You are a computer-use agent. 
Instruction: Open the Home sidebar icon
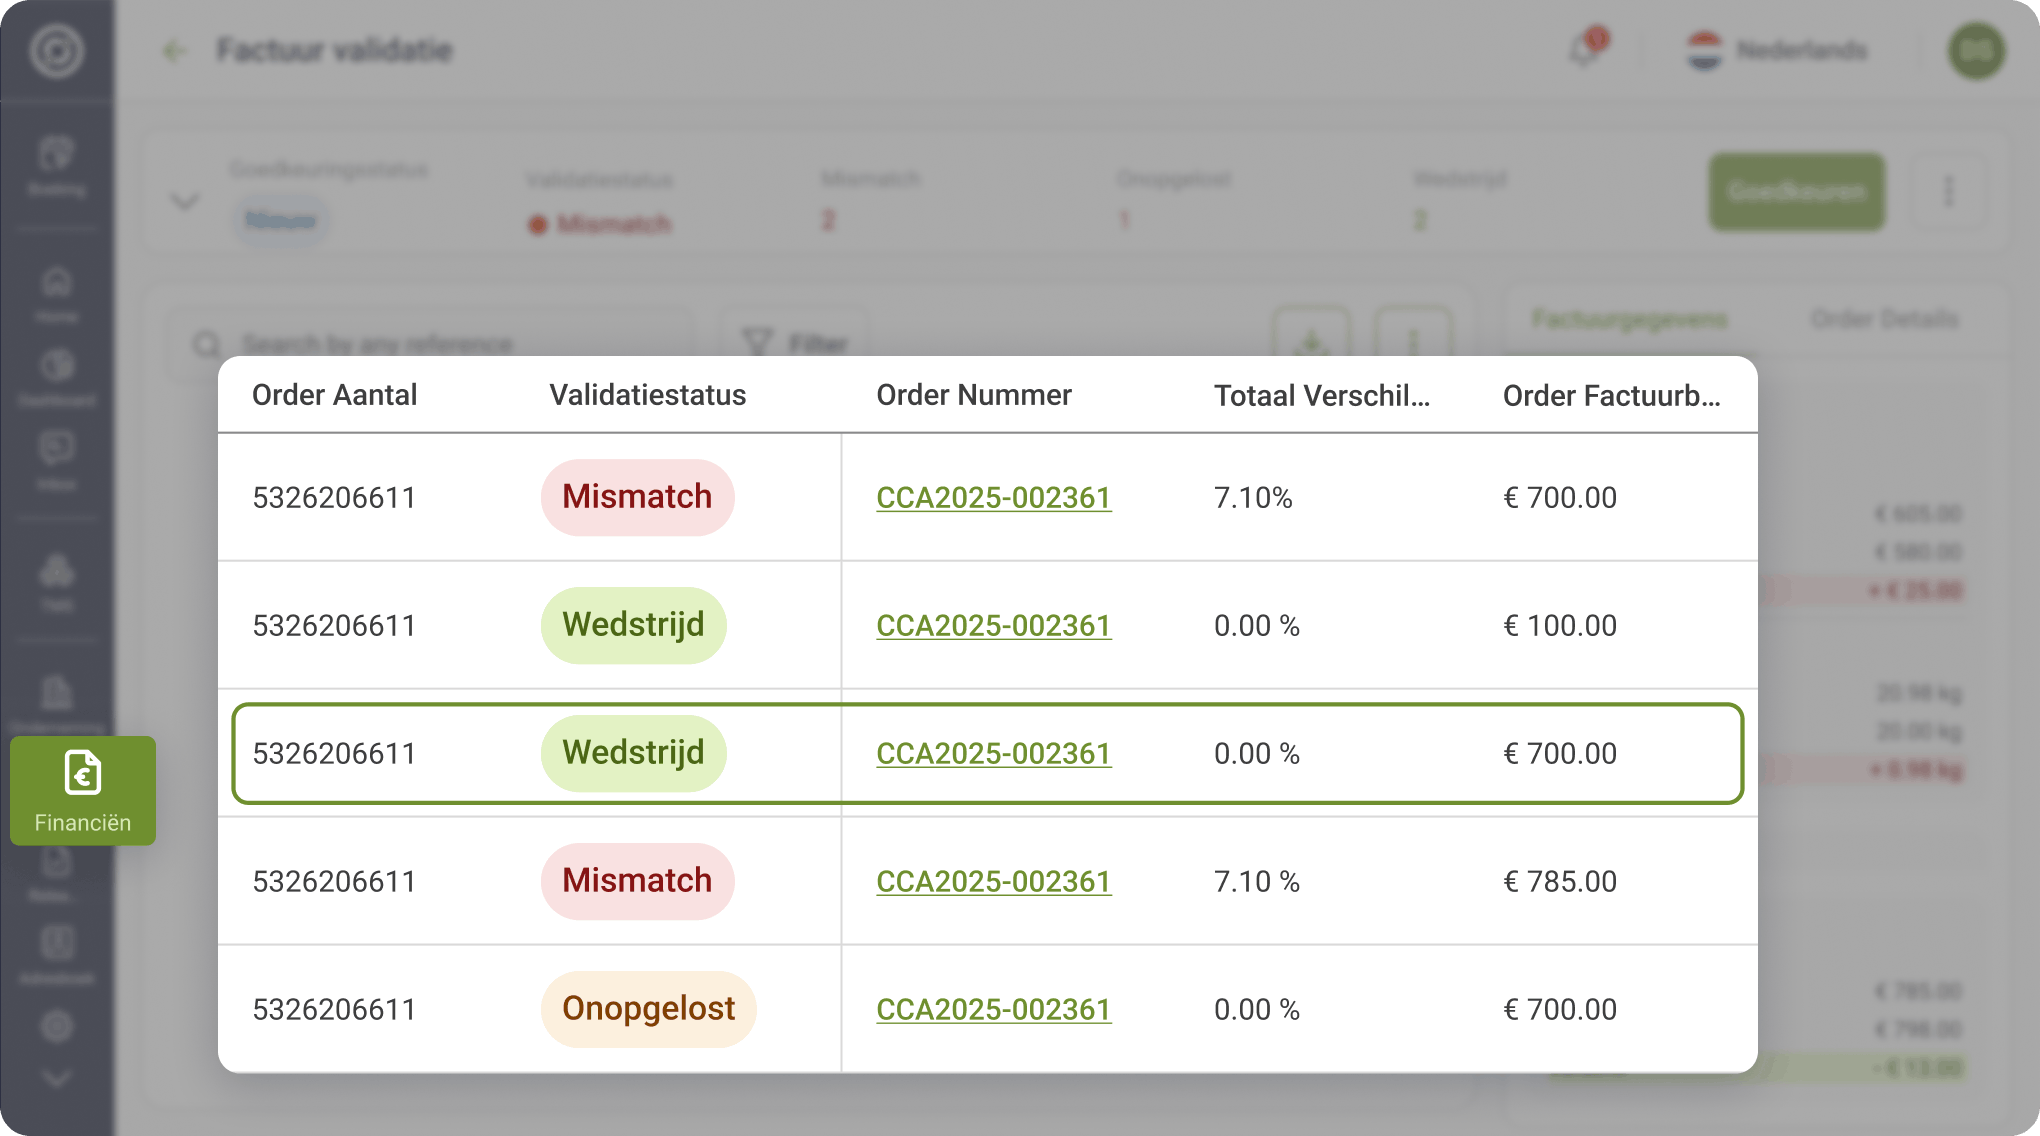[57, 294]
